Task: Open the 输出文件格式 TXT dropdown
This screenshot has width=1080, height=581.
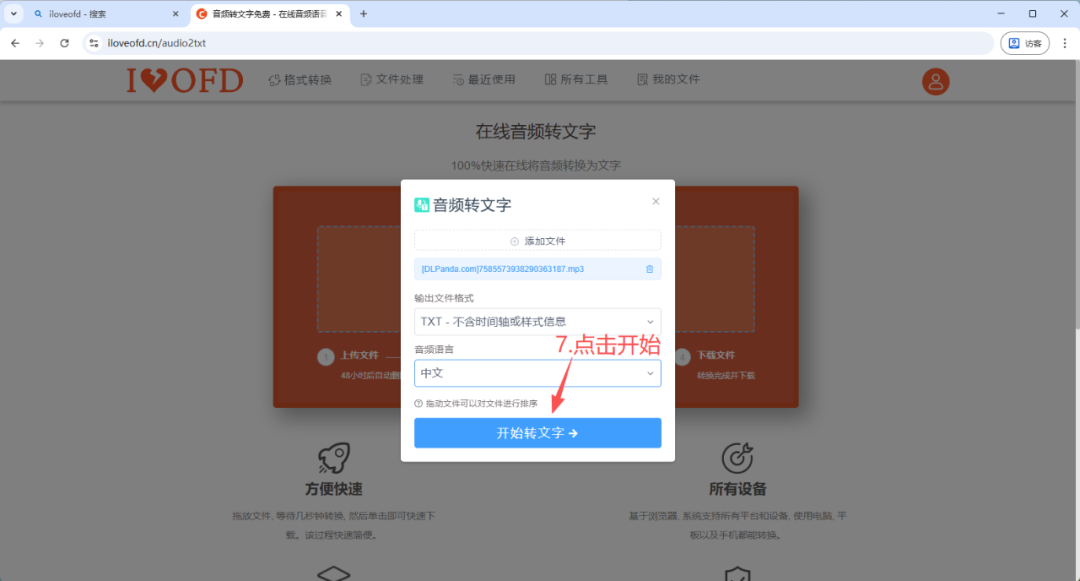Action: [x=537, y=322]
